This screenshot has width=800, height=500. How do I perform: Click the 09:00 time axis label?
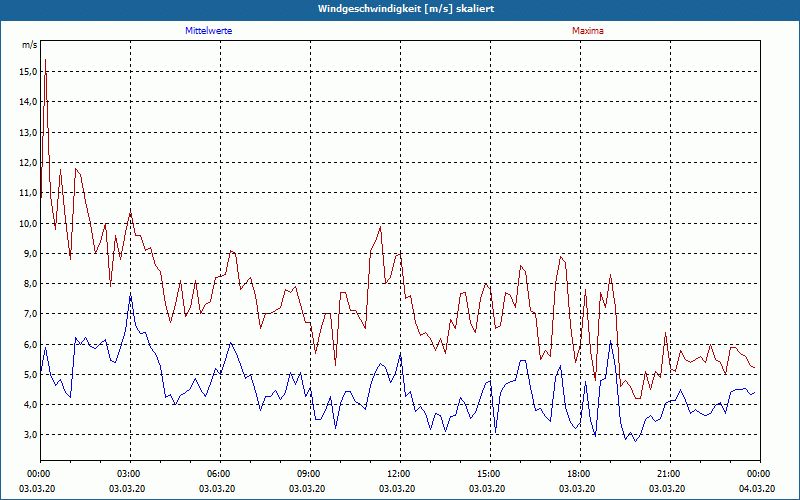coord(311,474)
